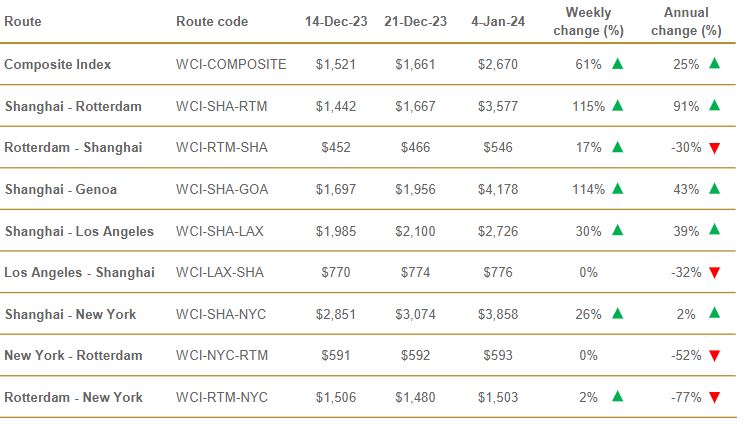
Task: Click the Route column header
Action: [x=23, y=21]
